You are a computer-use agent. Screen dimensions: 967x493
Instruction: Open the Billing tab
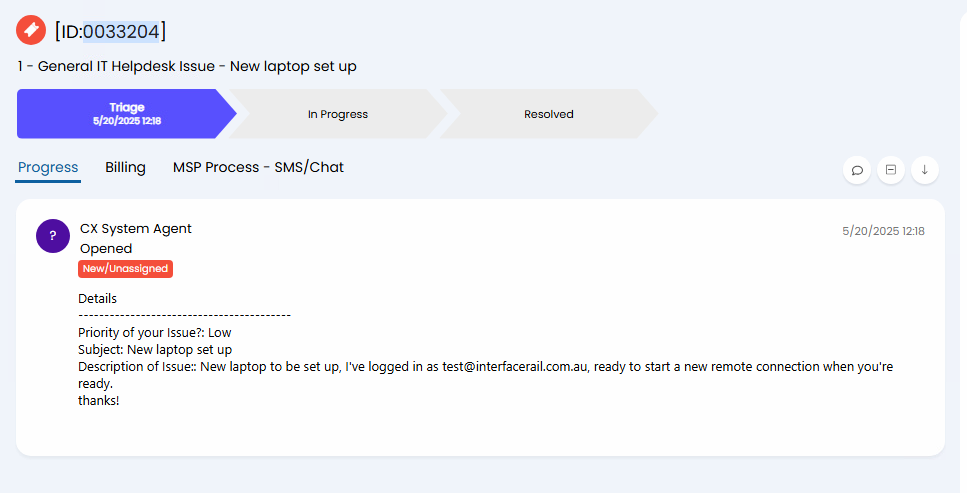(x=125, y=167)
